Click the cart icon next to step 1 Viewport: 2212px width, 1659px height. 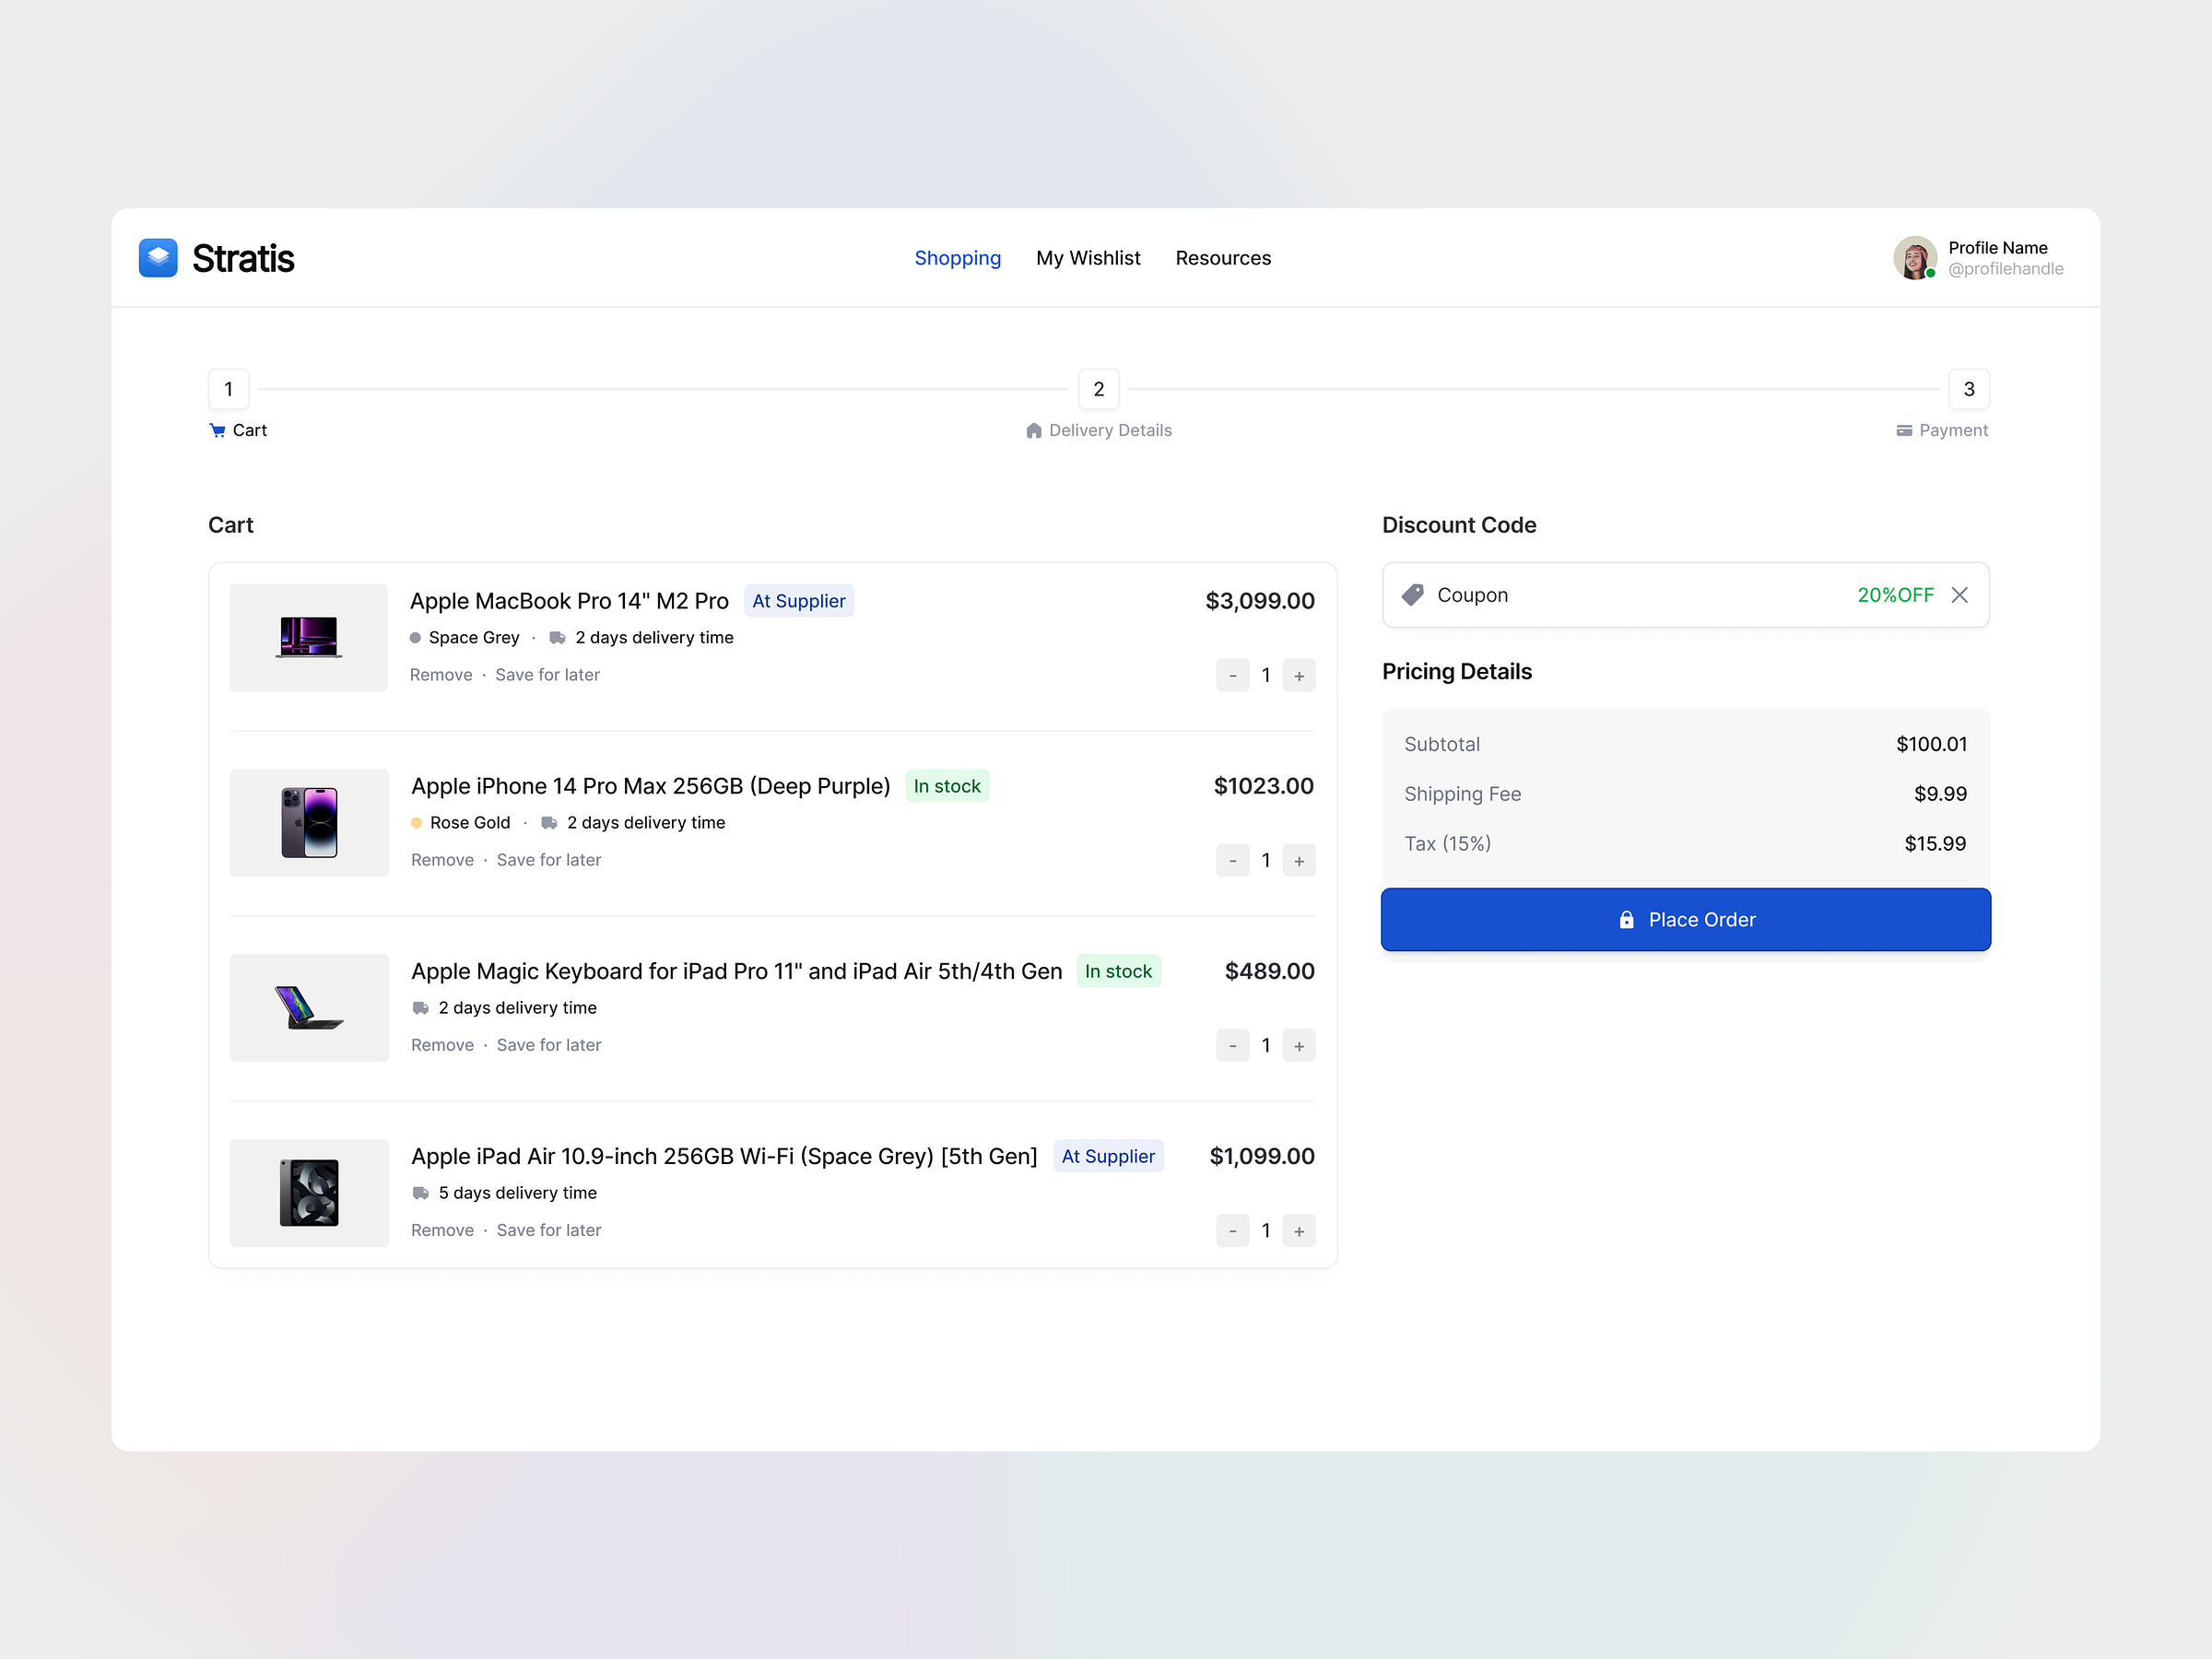point(218,430)
